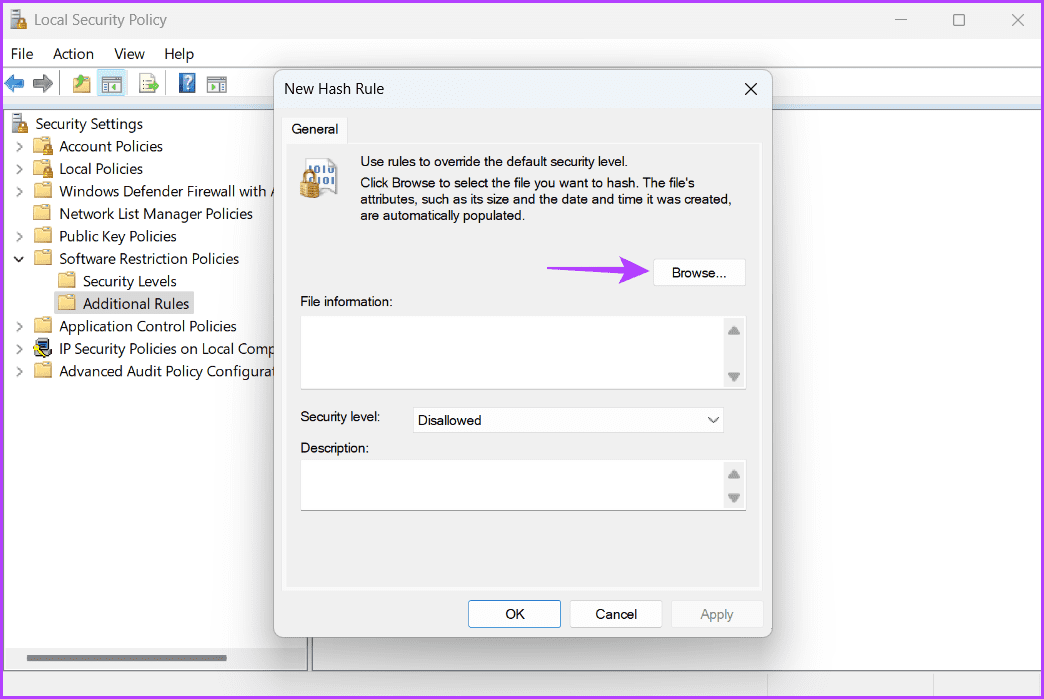Click the Apply button
The height and width of the screenshot is (699, 1044).
click(716, 614)
